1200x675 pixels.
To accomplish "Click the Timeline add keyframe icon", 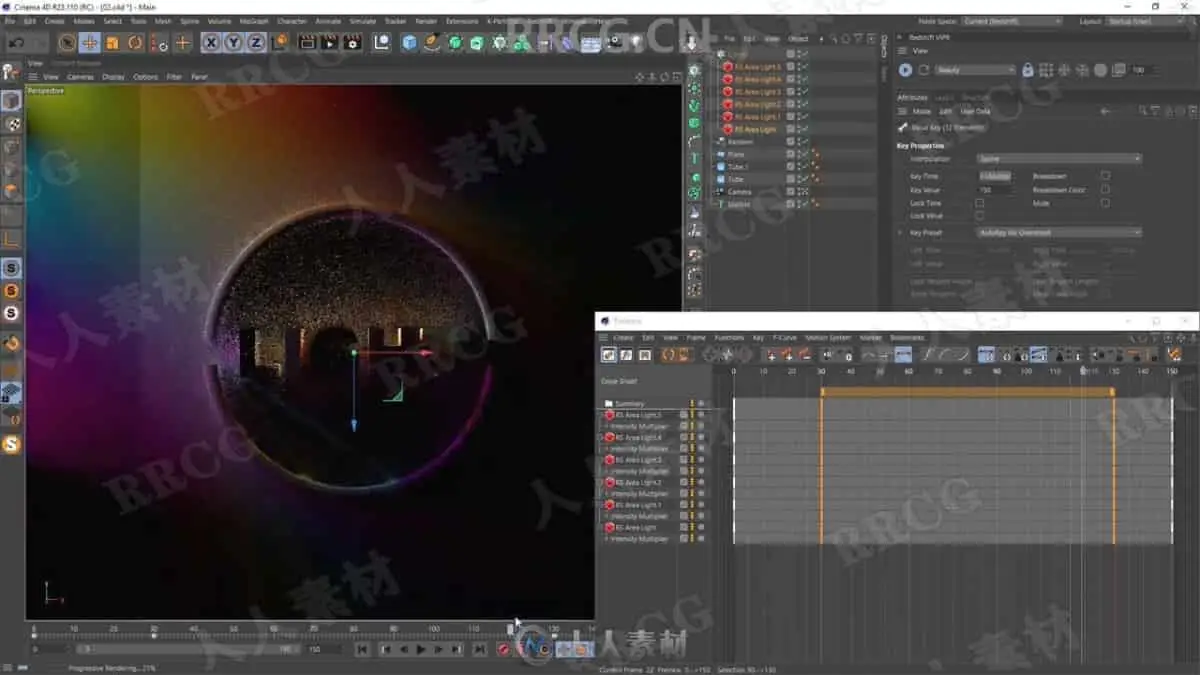I will click(771, 355).
